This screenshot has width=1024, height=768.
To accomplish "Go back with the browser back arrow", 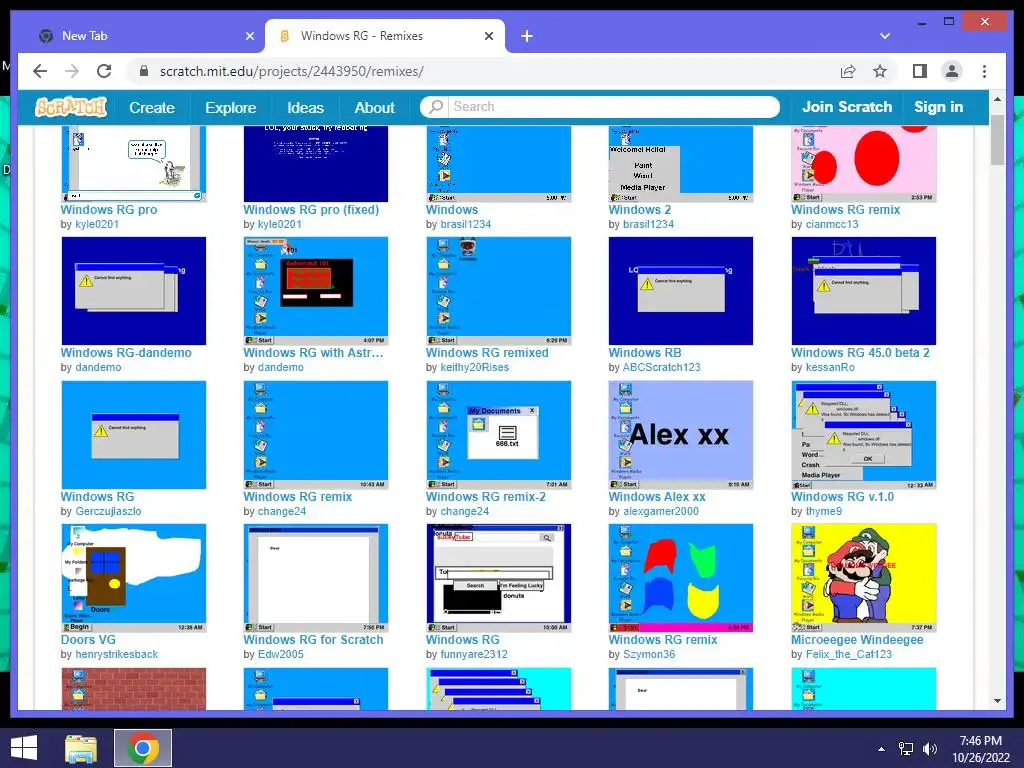I will (x=40, y=71).
